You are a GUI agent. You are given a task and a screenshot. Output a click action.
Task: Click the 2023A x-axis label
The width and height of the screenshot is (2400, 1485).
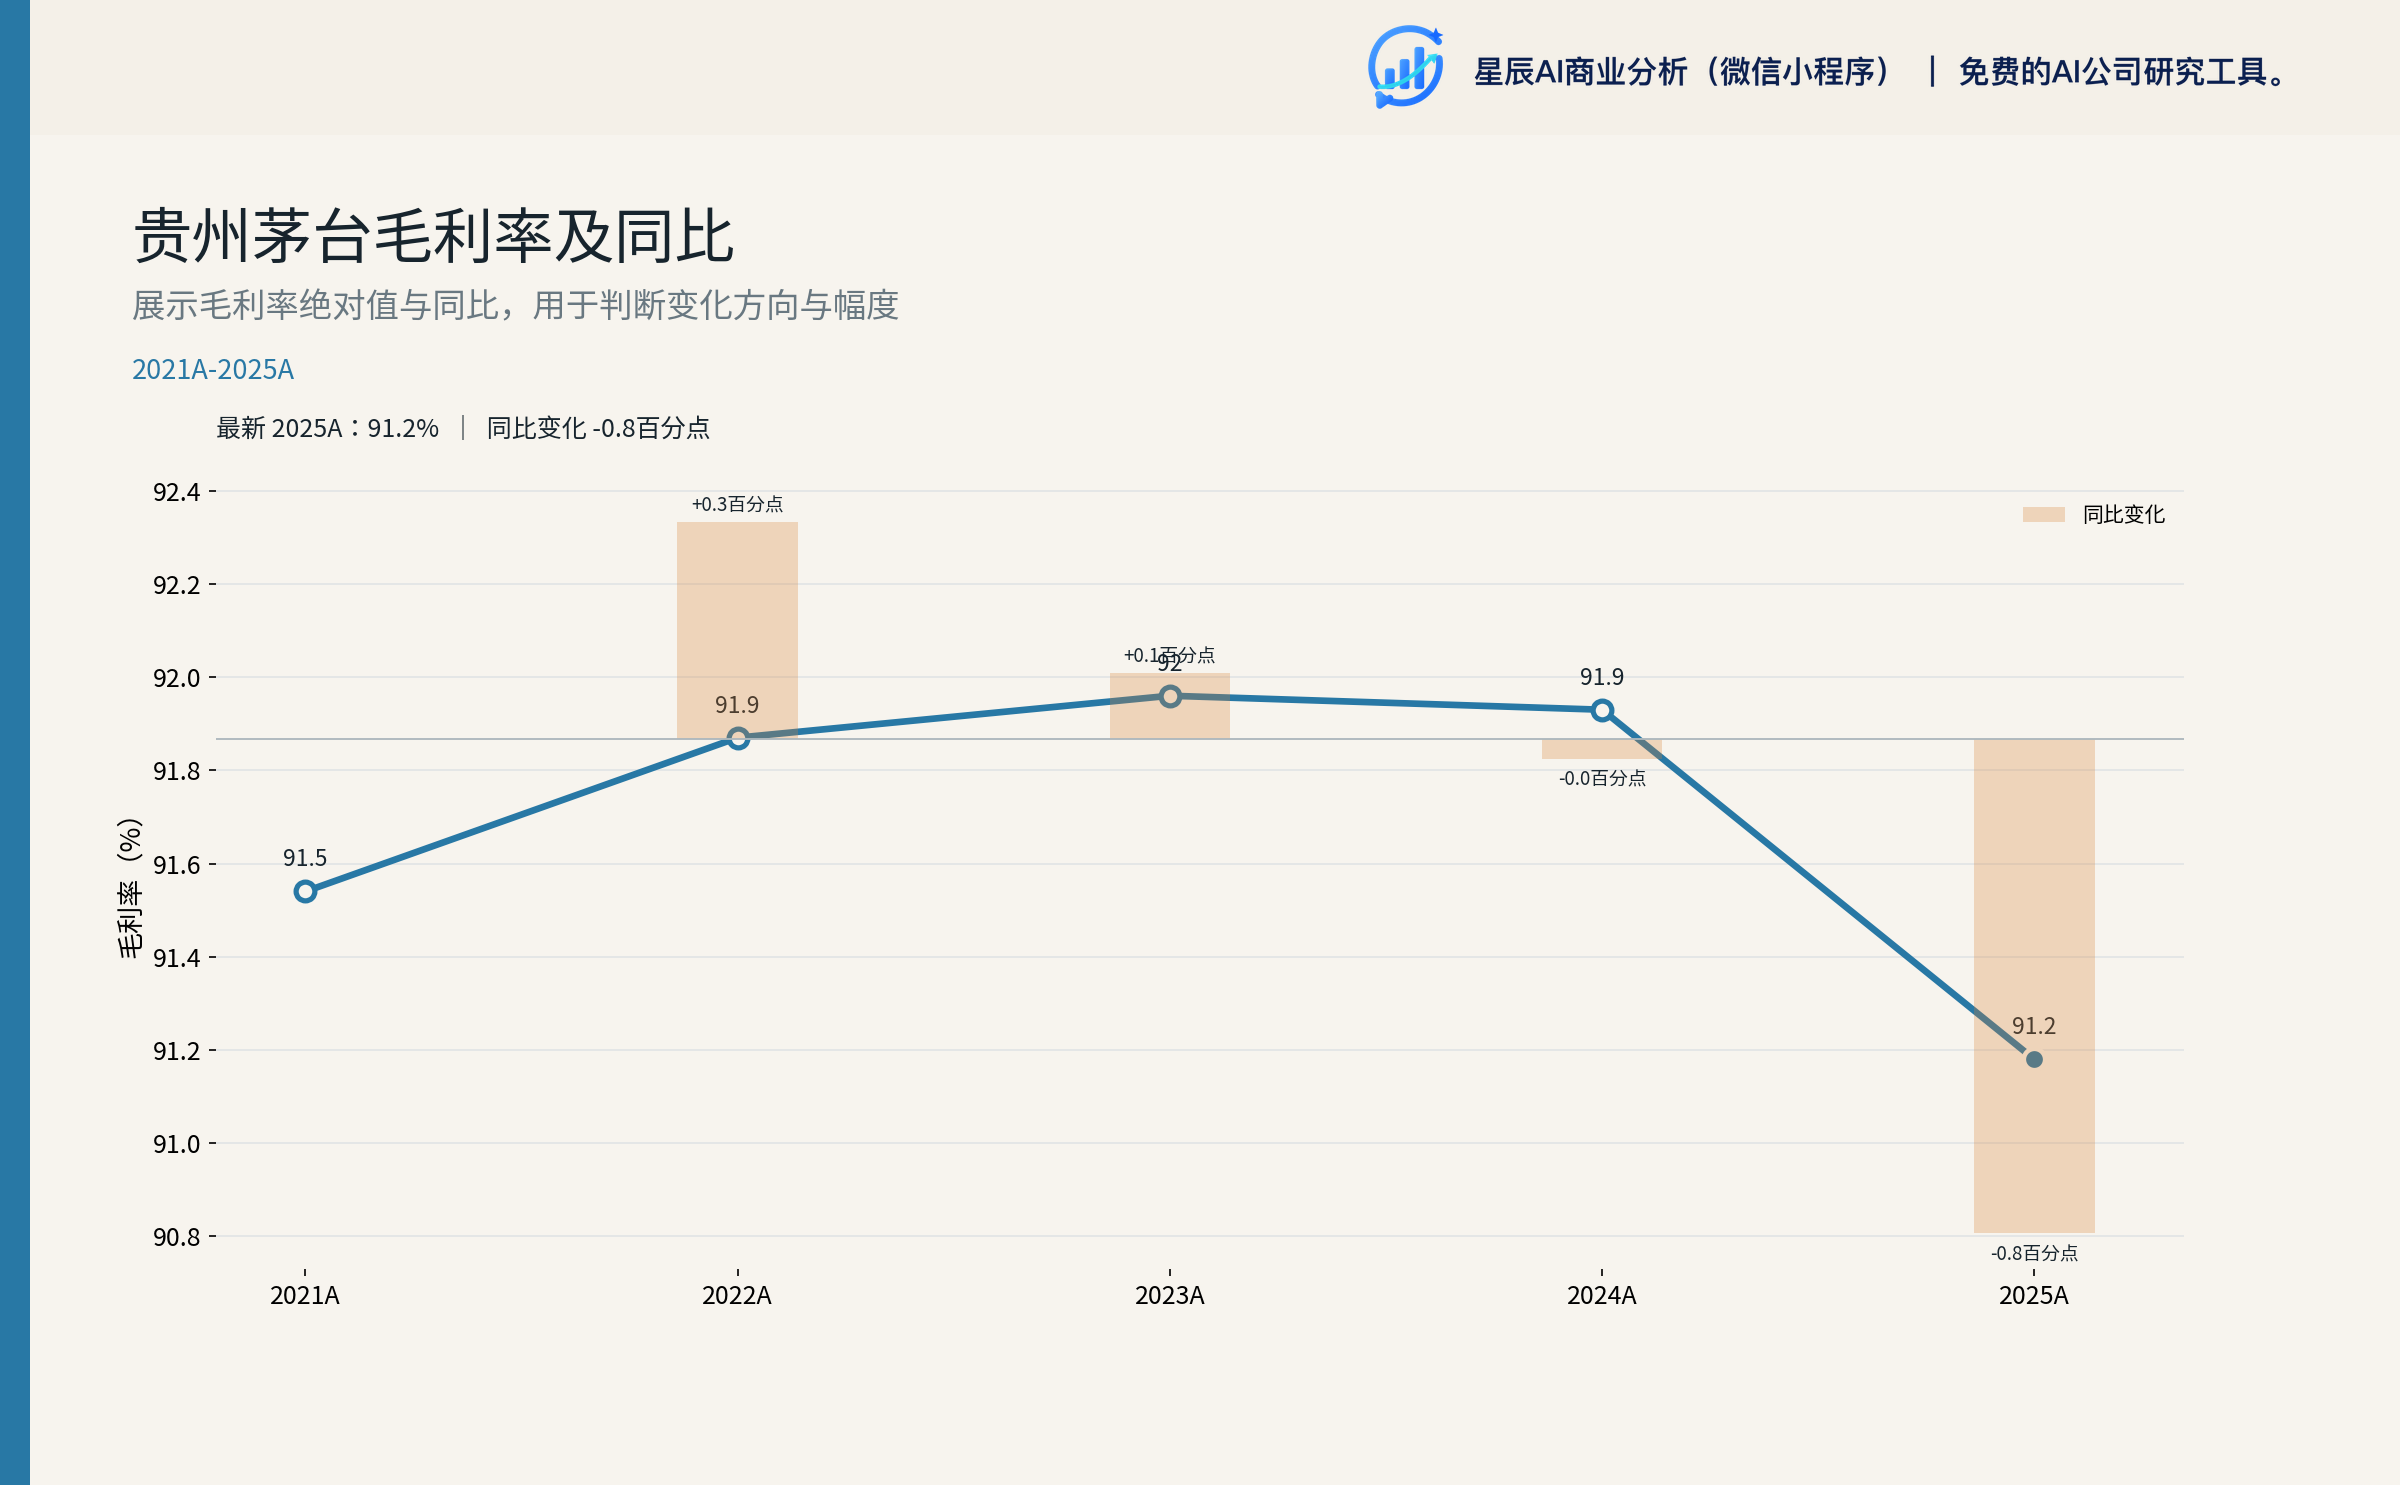1170,1296
